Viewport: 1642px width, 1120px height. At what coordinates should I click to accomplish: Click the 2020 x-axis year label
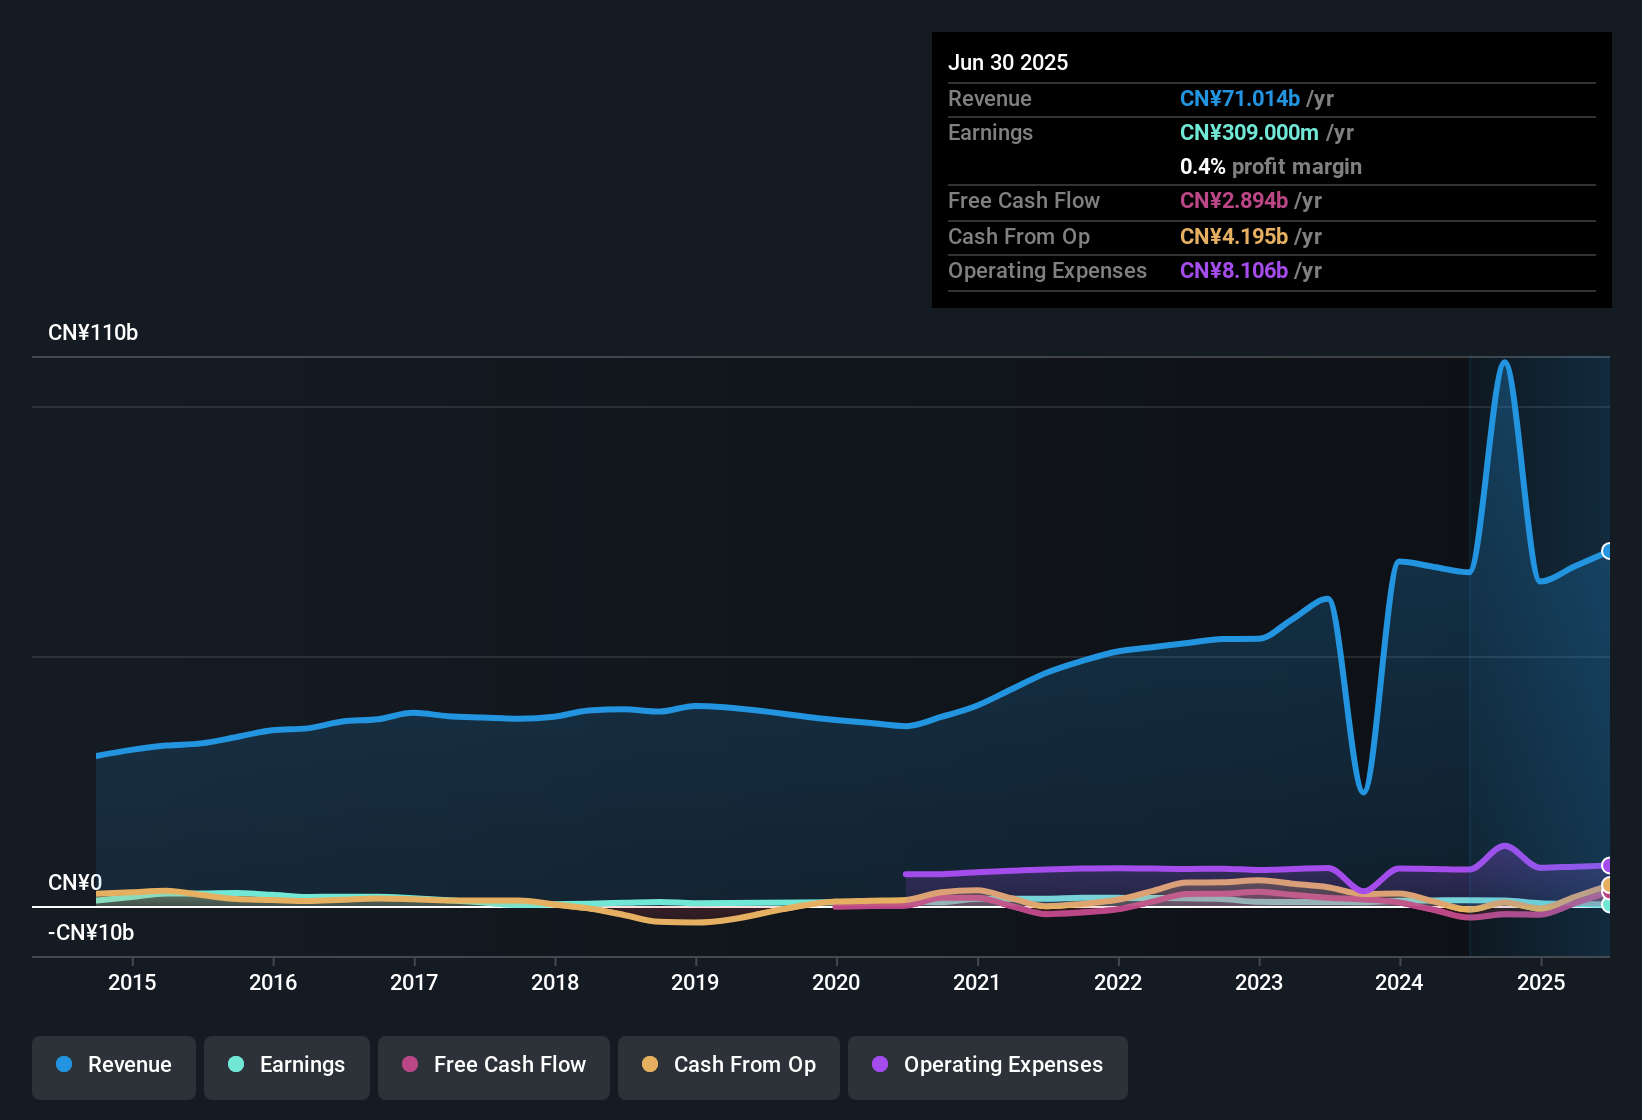point(836,982)
